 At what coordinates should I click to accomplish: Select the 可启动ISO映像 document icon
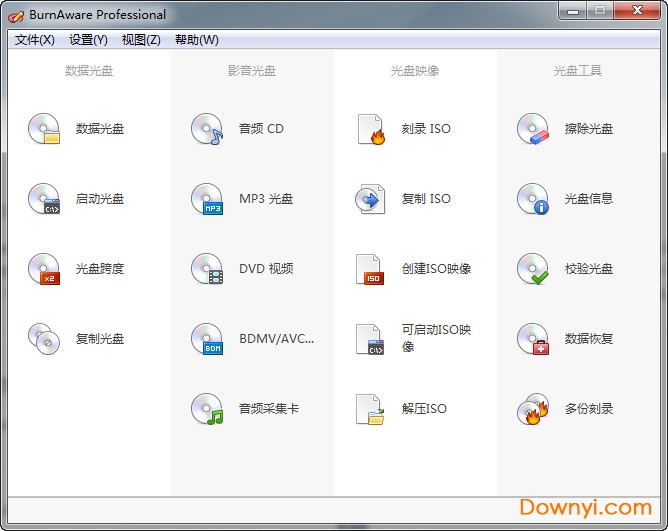(x=370, y=339)
